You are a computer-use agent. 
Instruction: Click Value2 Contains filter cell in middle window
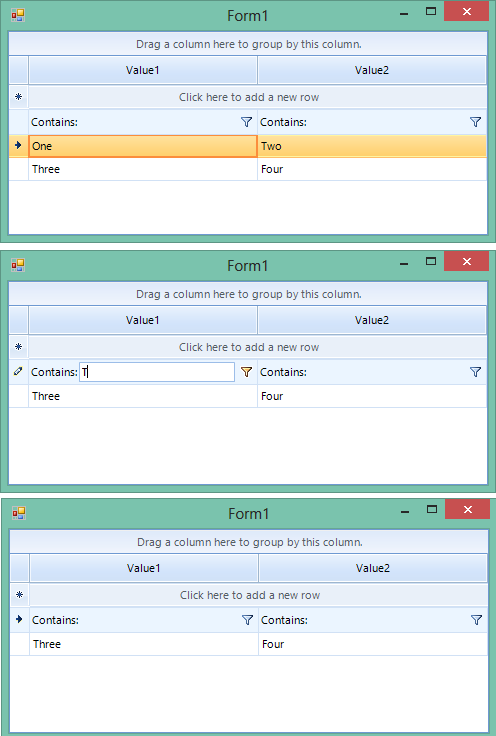[x=372, y=372]
